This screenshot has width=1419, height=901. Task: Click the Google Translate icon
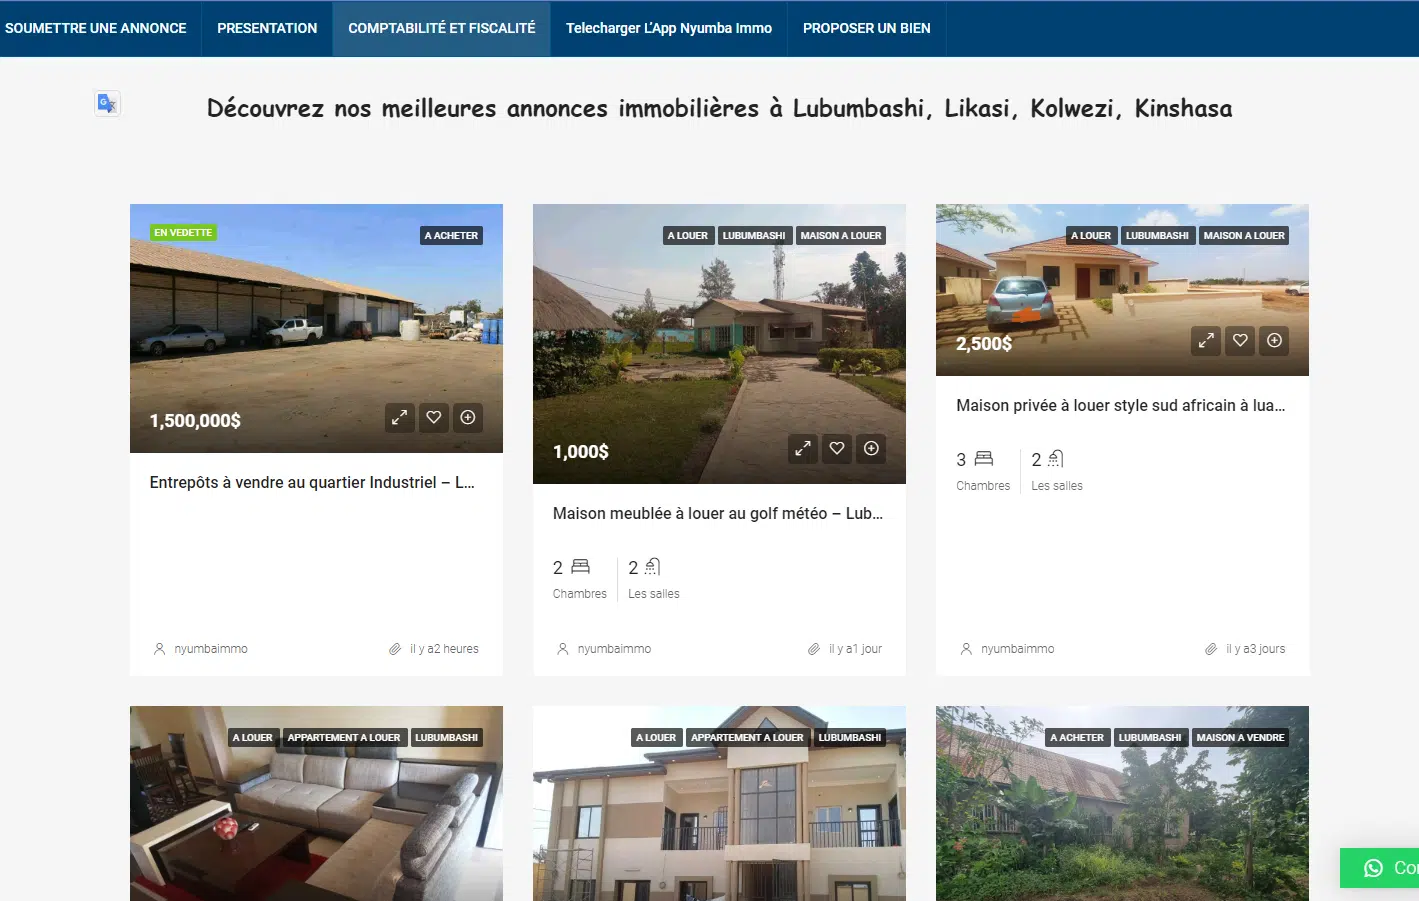107,103
